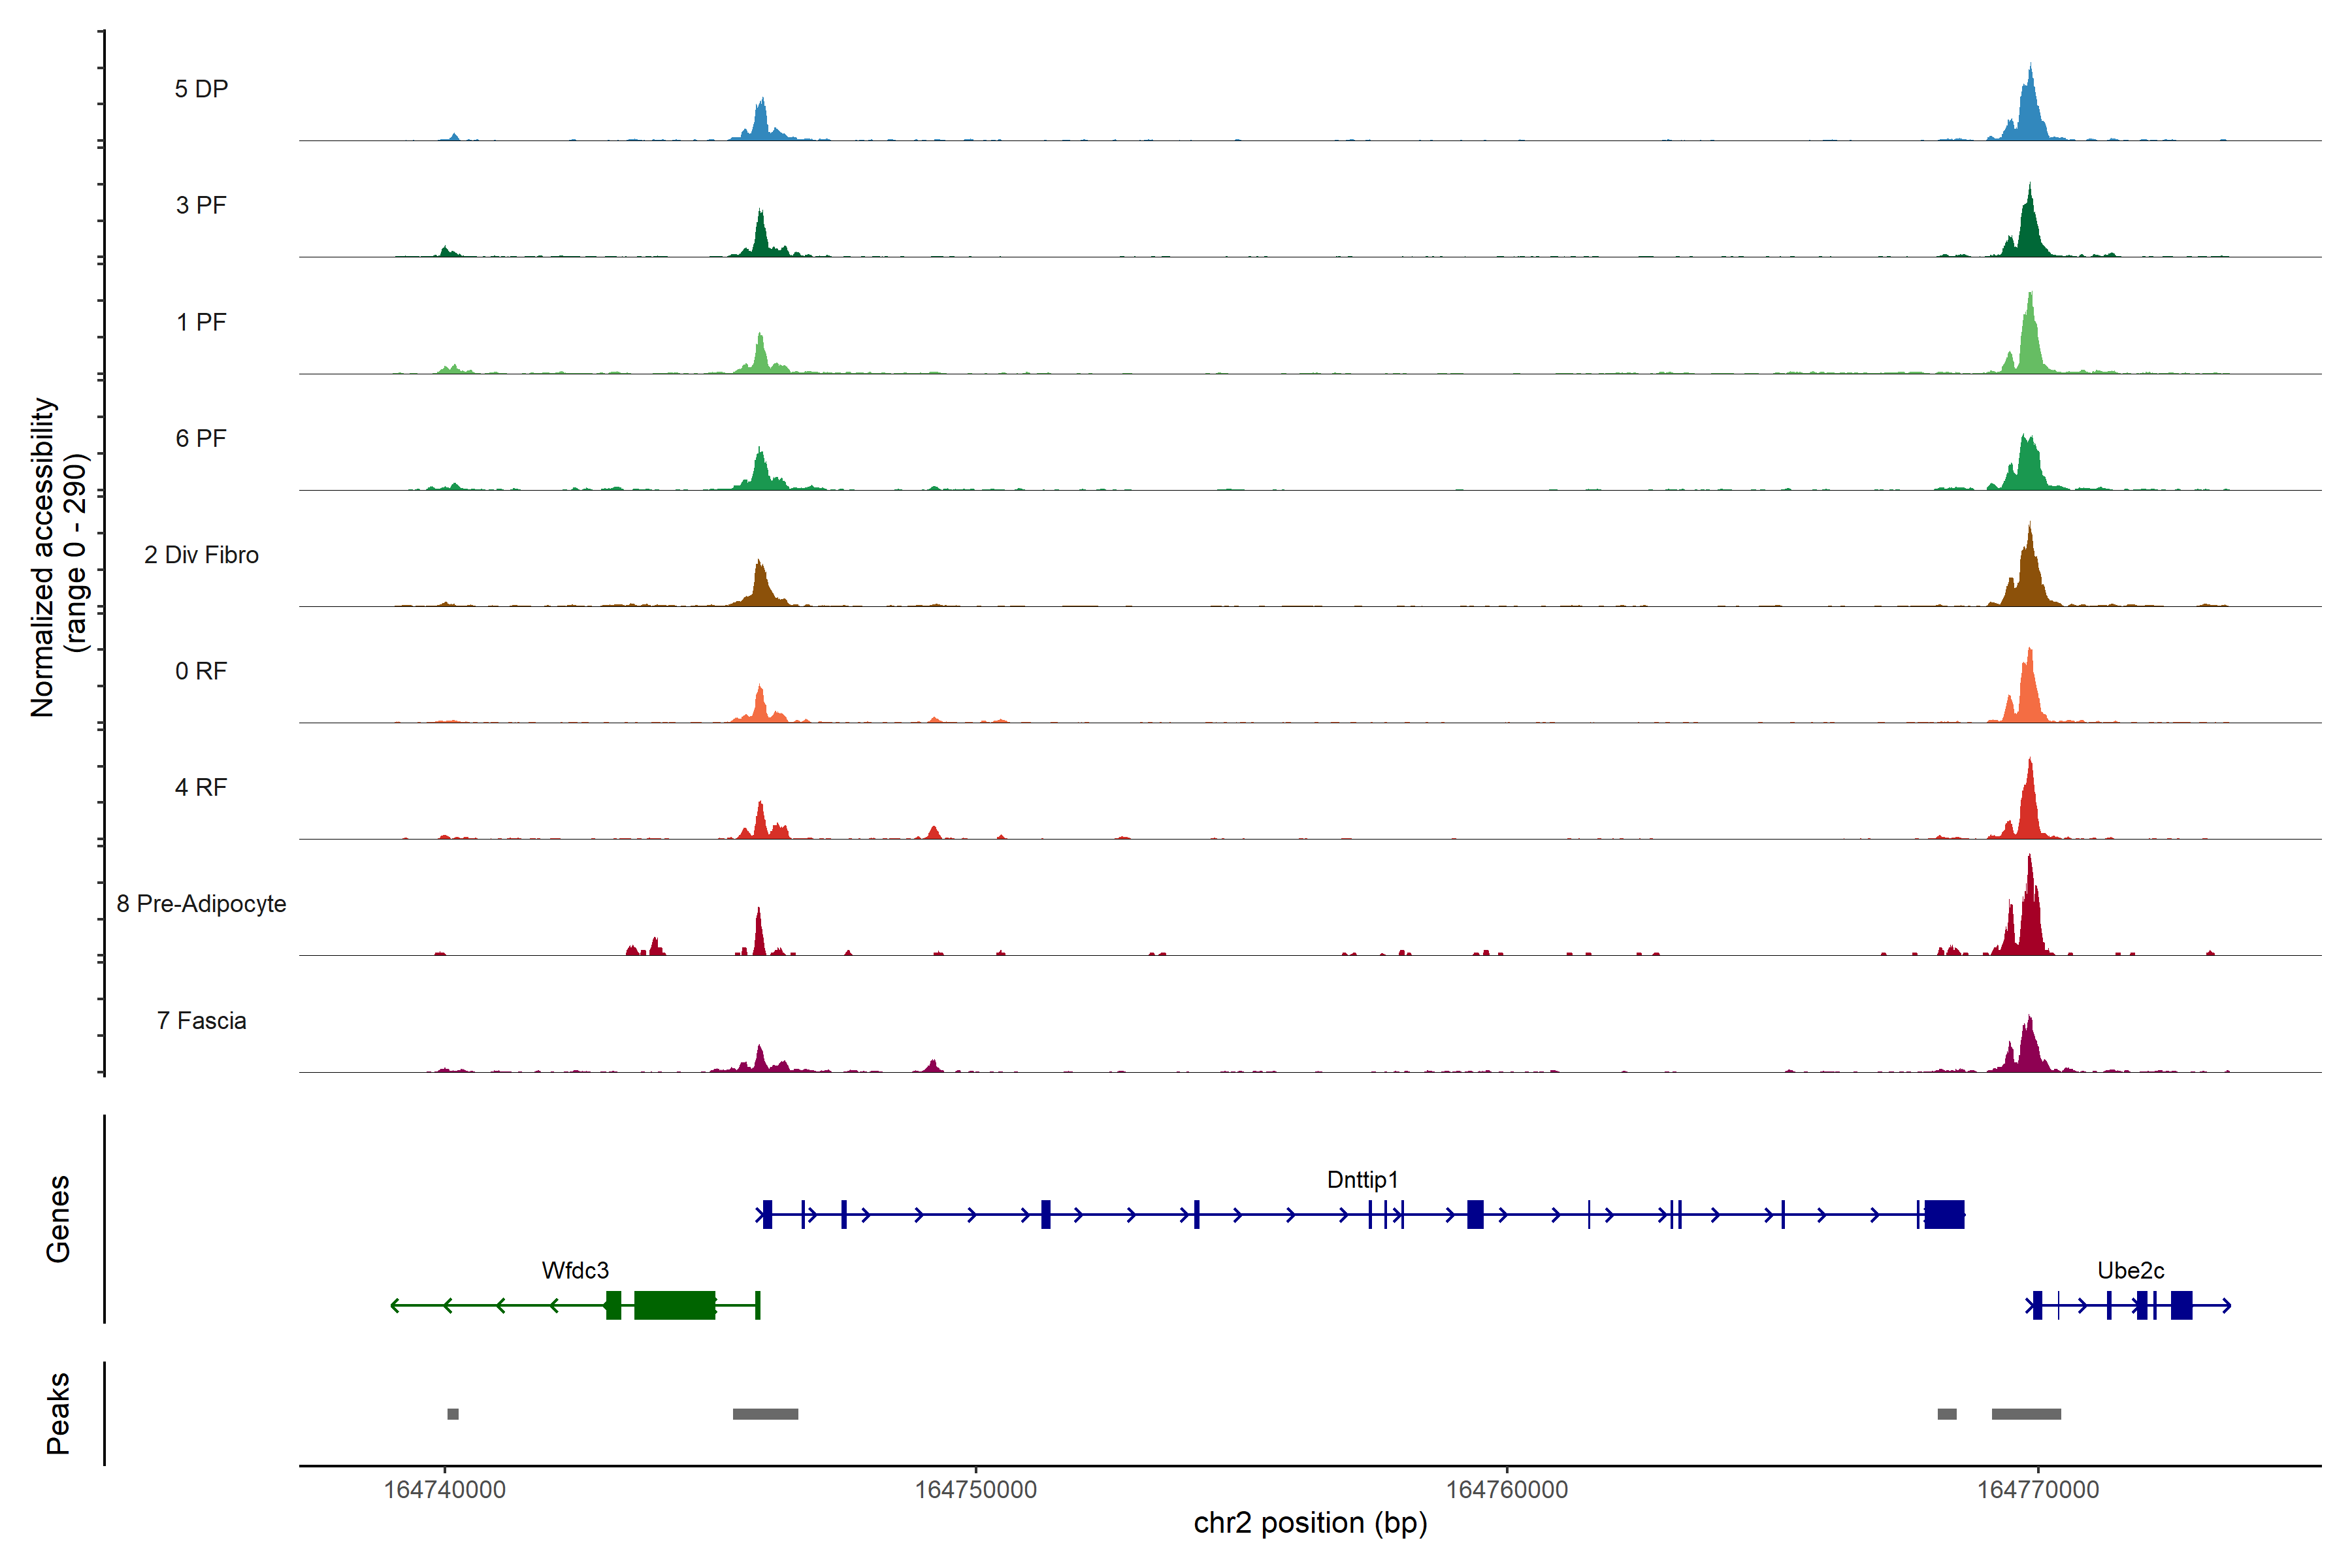Click the Ube2c gene label
This screenshot has height=1568, width=2352.
2130,1270
